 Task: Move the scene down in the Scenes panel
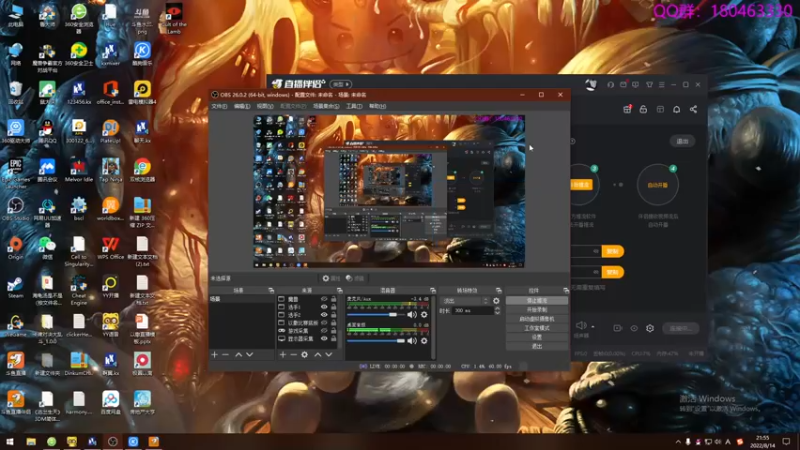(249, 354)
